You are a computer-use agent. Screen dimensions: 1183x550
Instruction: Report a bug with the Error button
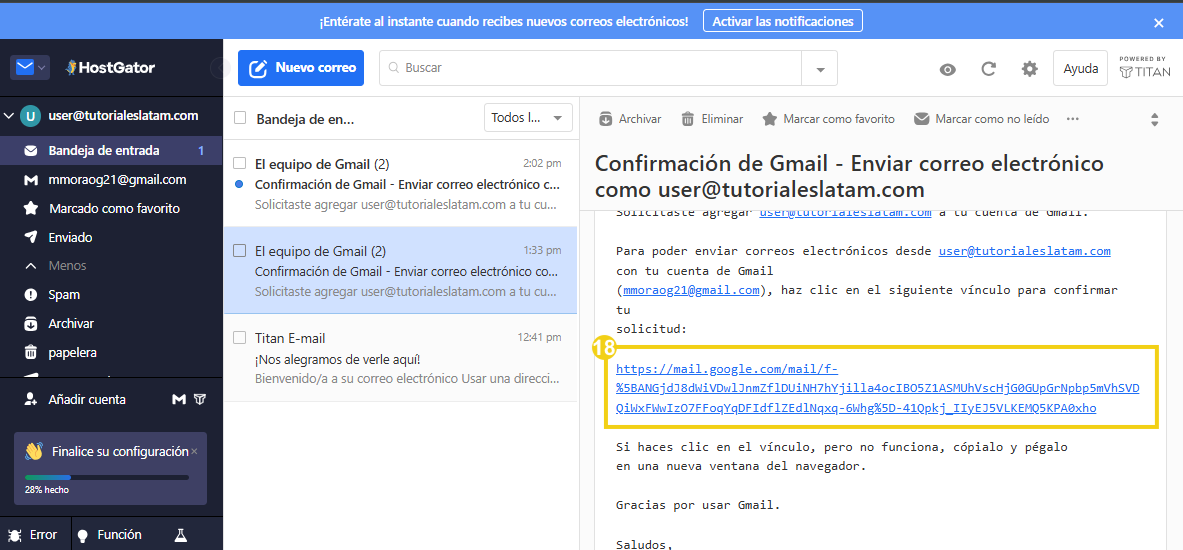[32, 534]
